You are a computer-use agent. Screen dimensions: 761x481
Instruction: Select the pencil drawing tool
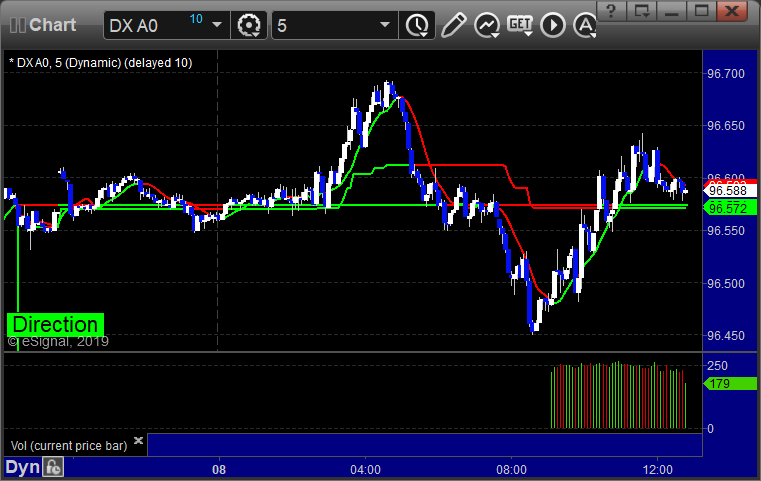[453, 25]
